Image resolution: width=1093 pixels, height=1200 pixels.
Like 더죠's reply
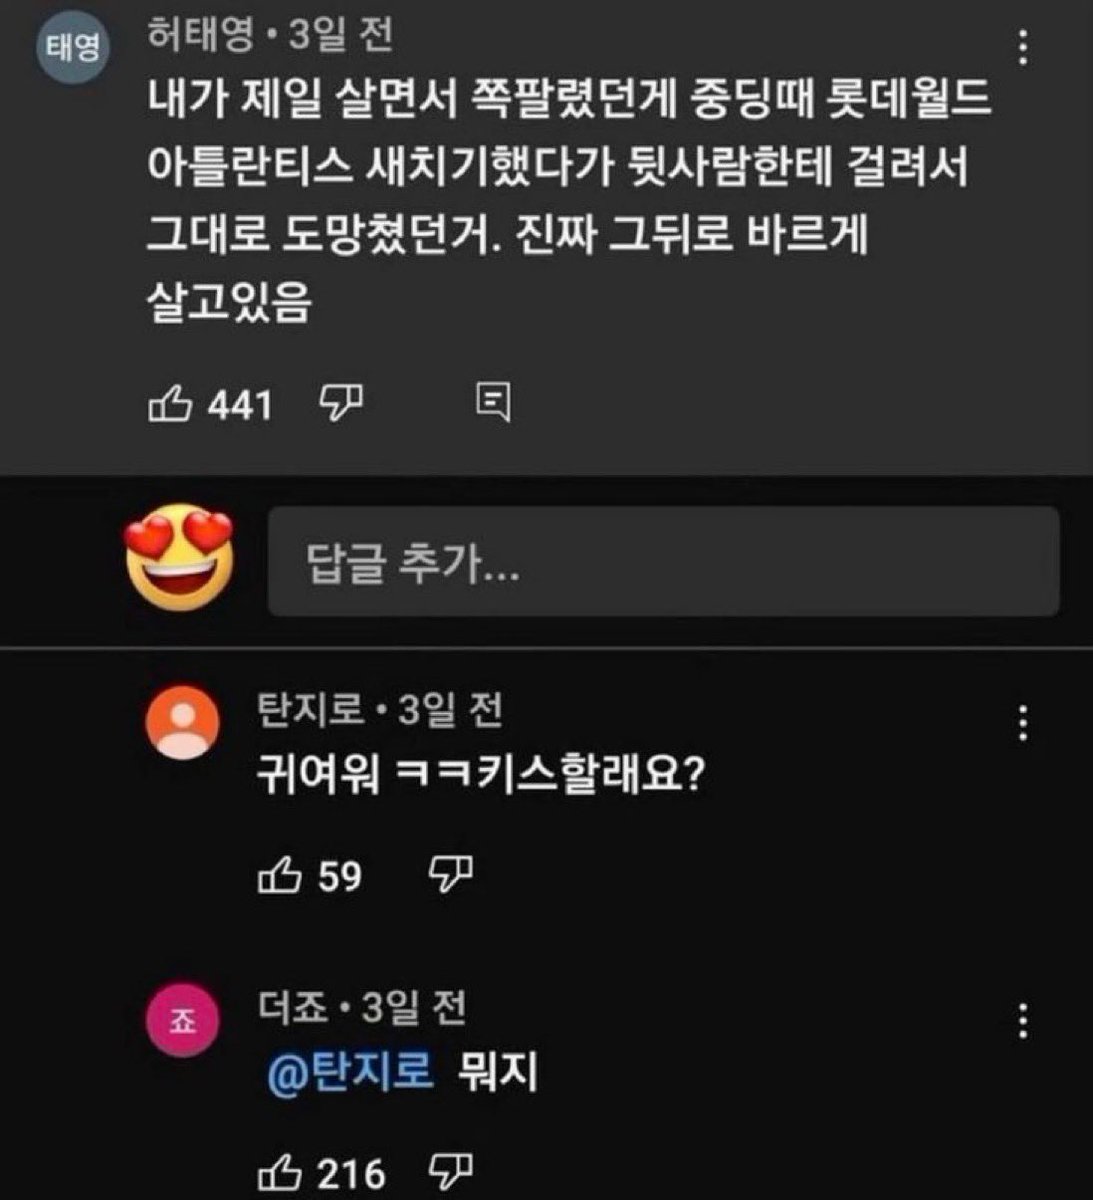280,1172
